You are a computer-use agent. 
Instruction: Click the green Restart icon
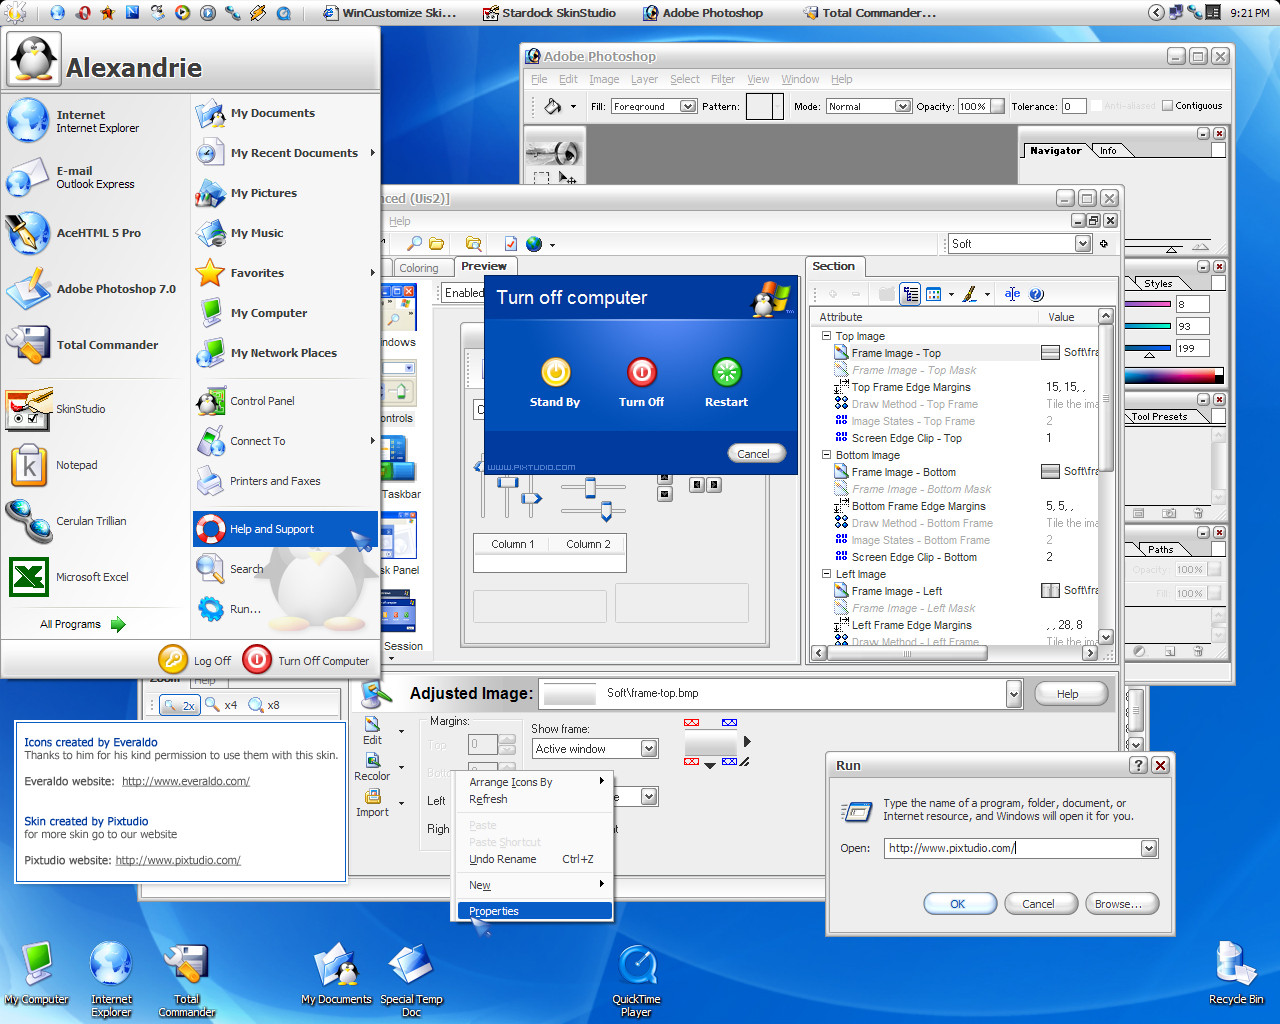(726, 373)
